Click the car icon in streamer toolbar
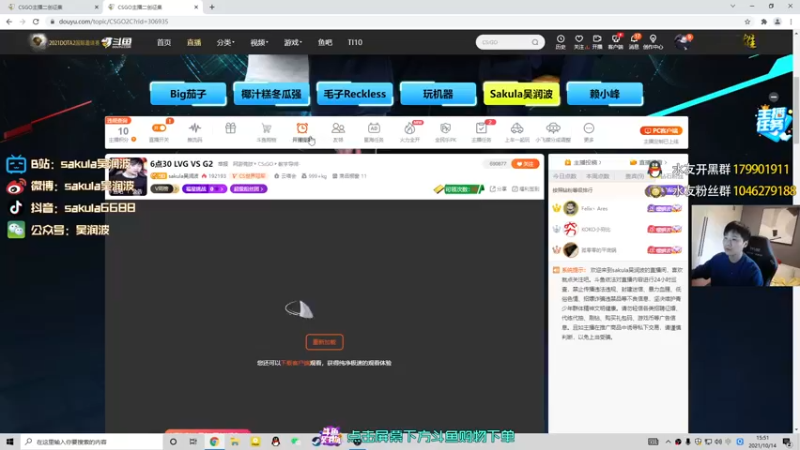This screenshot has height=450, width=800. pyautogui.click(x=517, y=128)
